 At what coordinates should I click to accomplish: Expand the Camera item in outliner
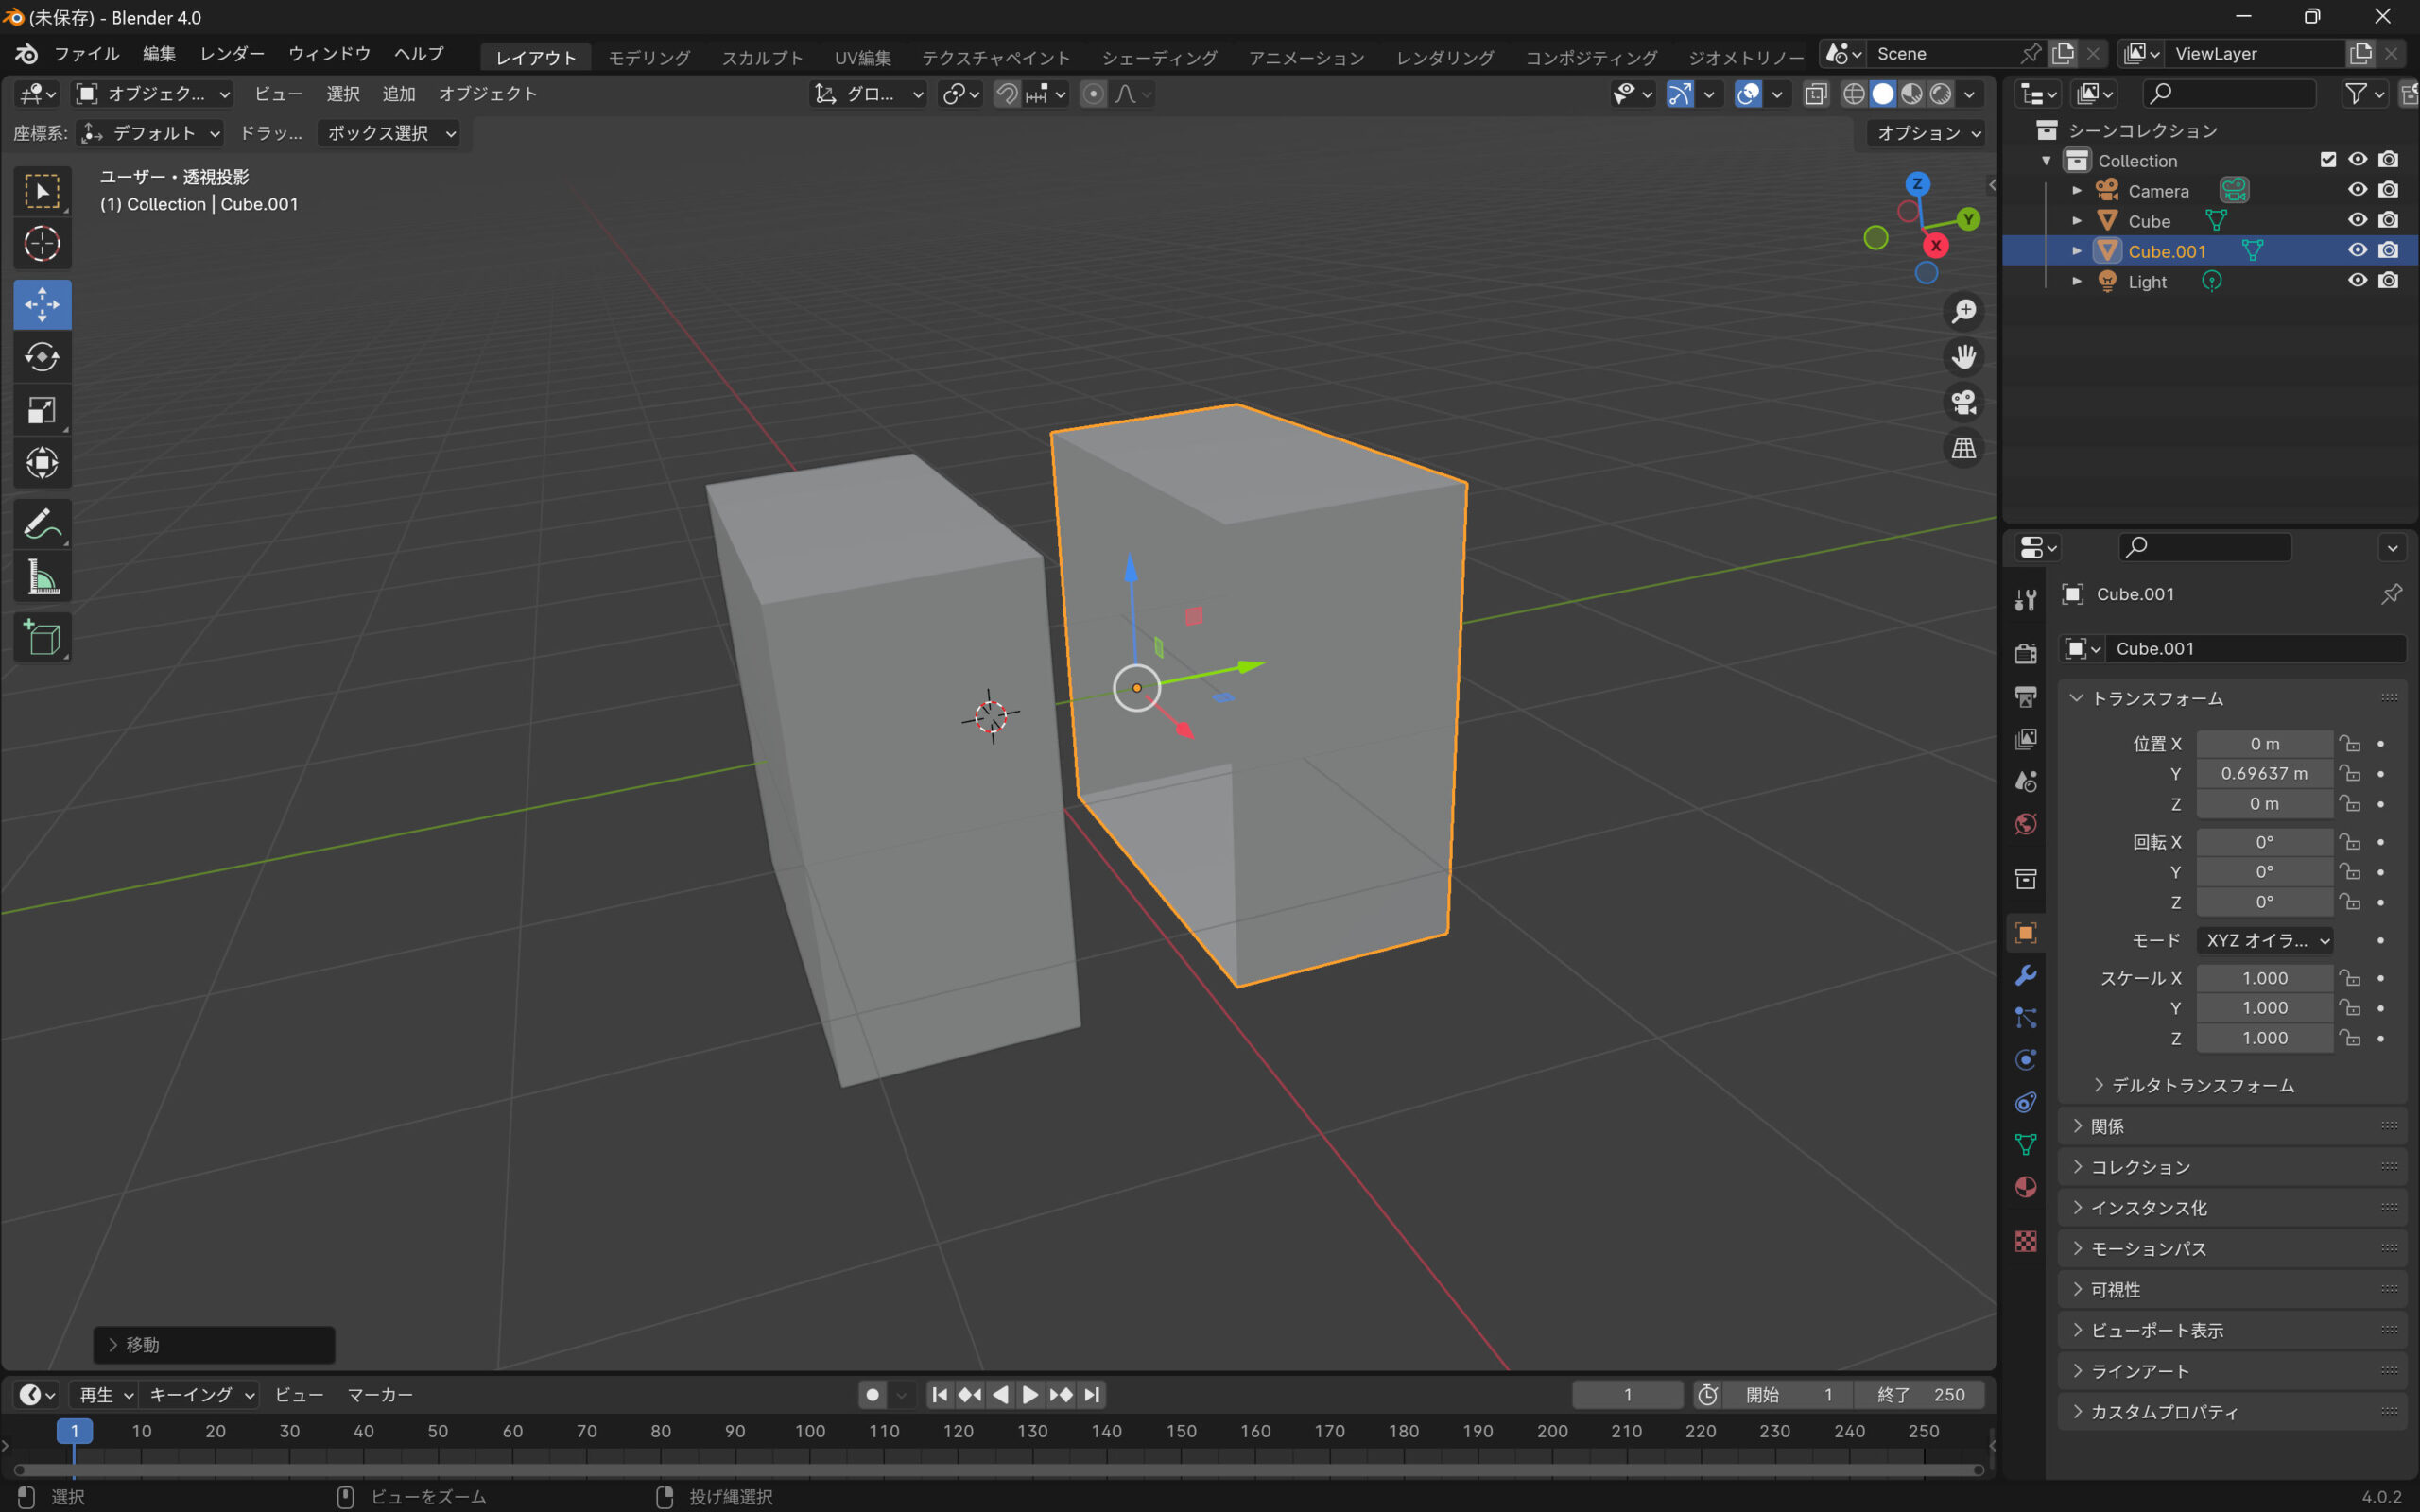(x=2077, y=190)
